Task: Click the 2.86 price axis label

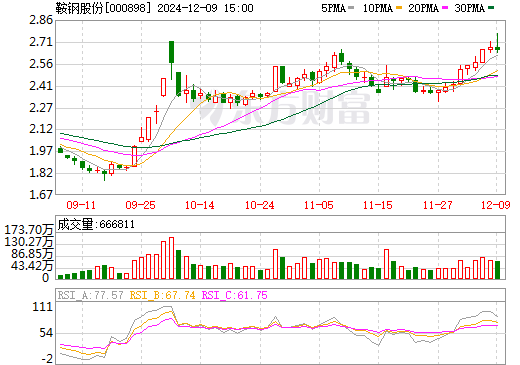Action: pyautogui.click(x=41, y=20)
